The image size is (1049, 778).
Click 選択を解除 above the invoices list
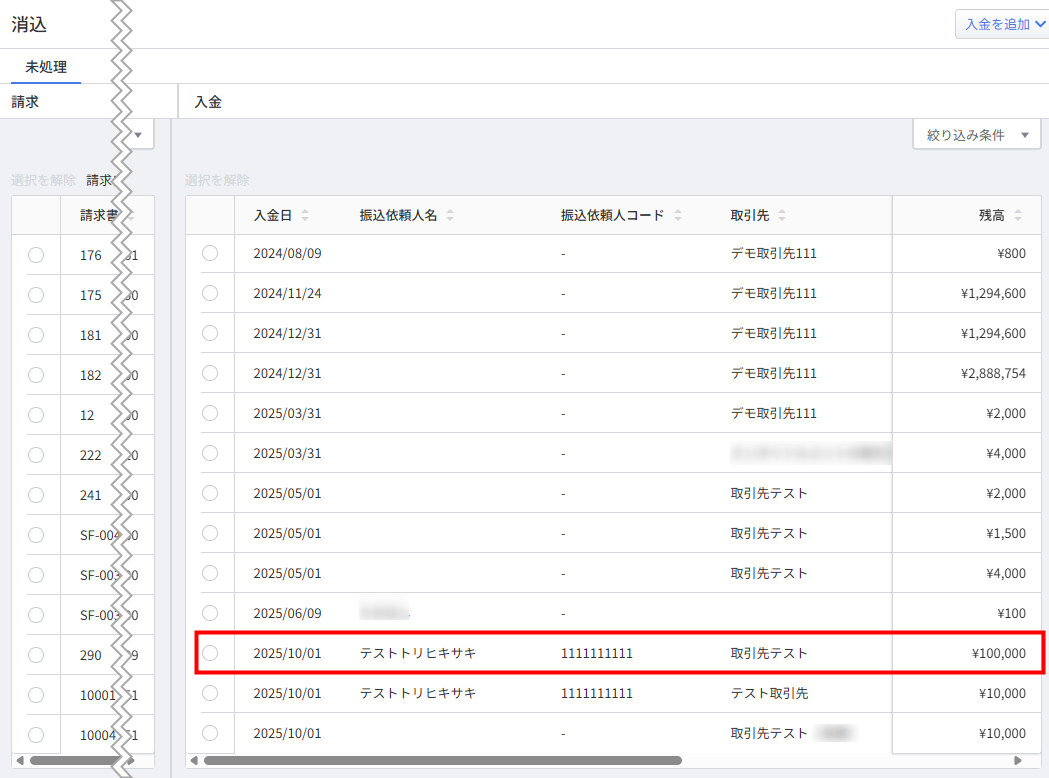[43, 180]
